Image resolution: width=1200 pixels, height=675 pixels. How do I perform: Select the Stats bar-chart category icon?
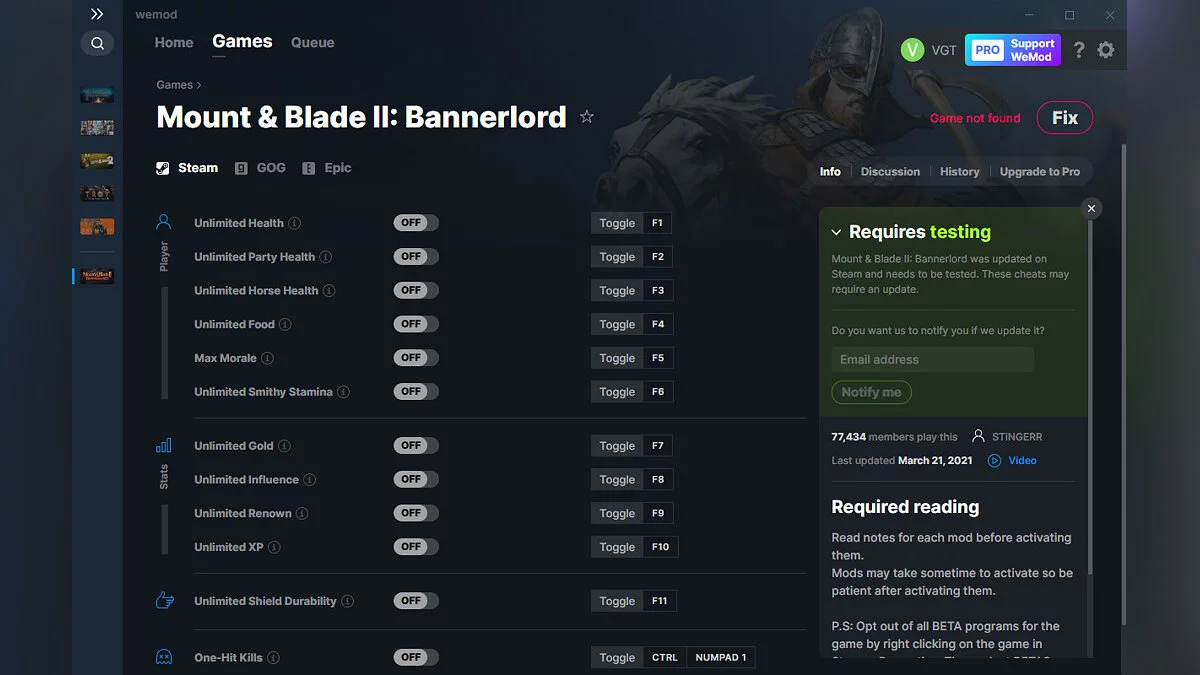coord(164,445)
